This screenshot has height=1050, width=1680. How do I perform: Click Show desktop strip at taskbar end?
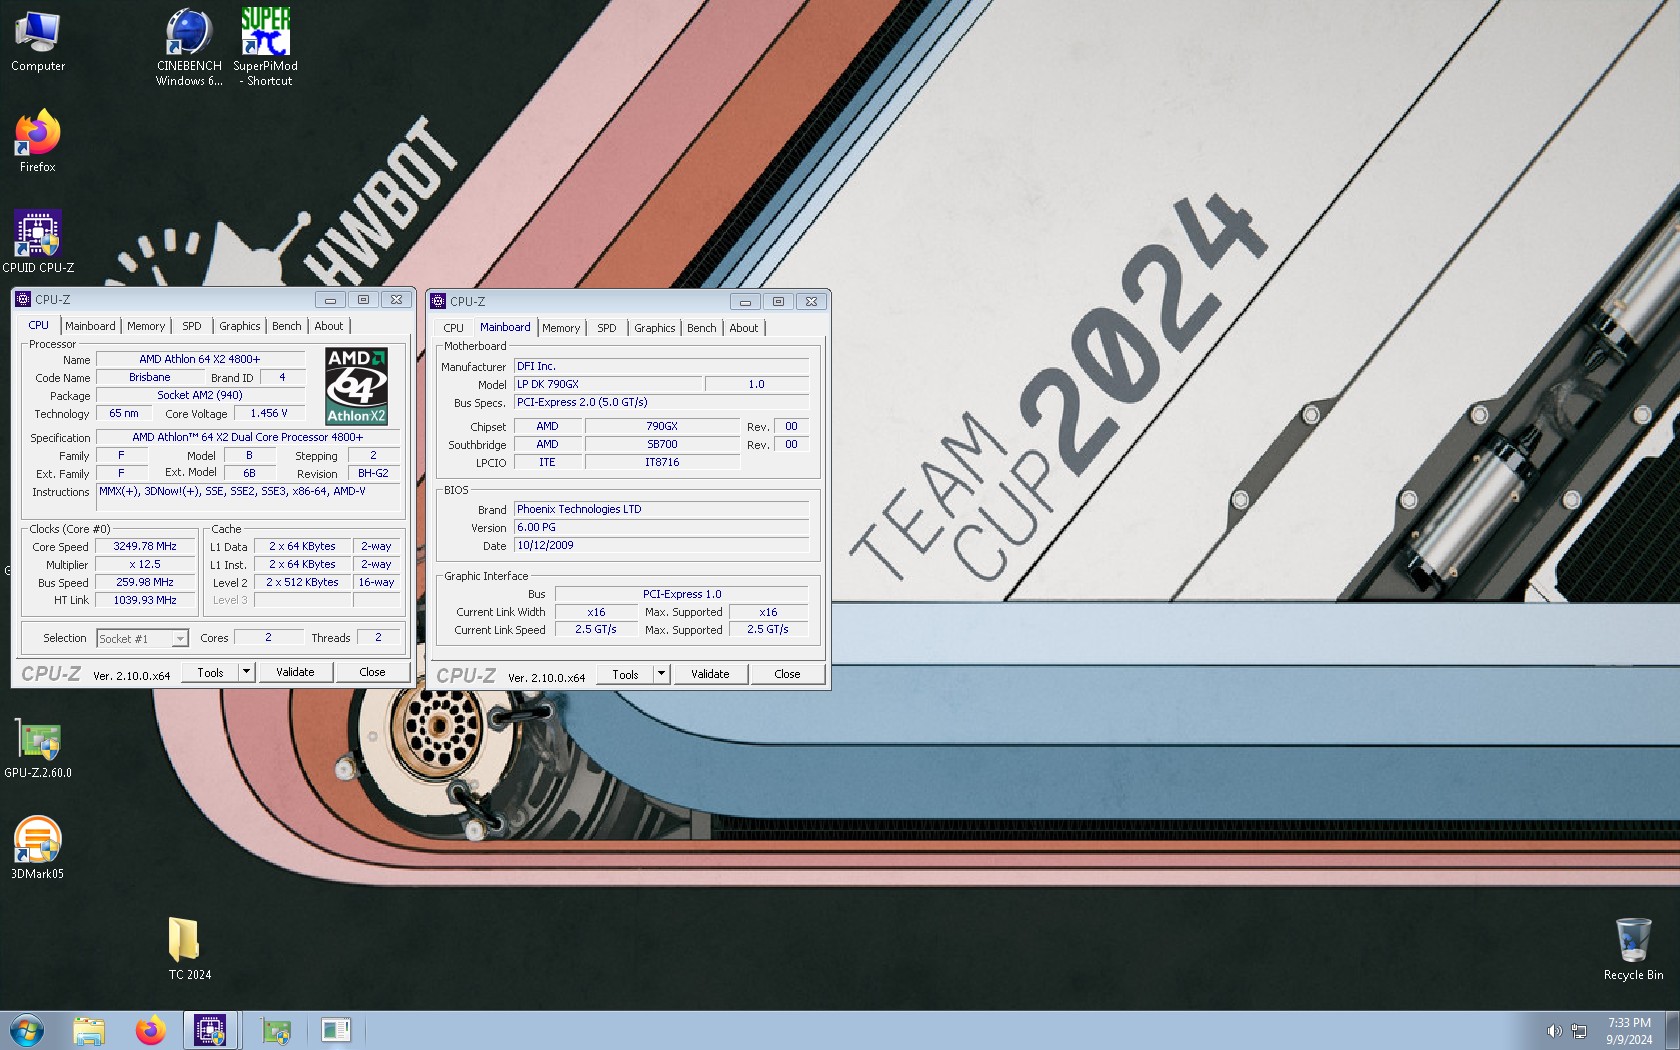point(1673,1030)
